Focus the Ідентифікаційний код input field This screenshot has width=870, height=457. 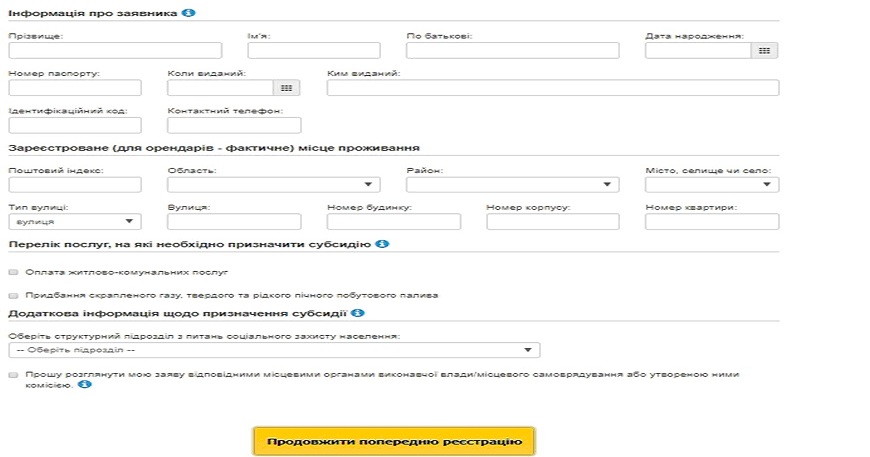point(75,125)
